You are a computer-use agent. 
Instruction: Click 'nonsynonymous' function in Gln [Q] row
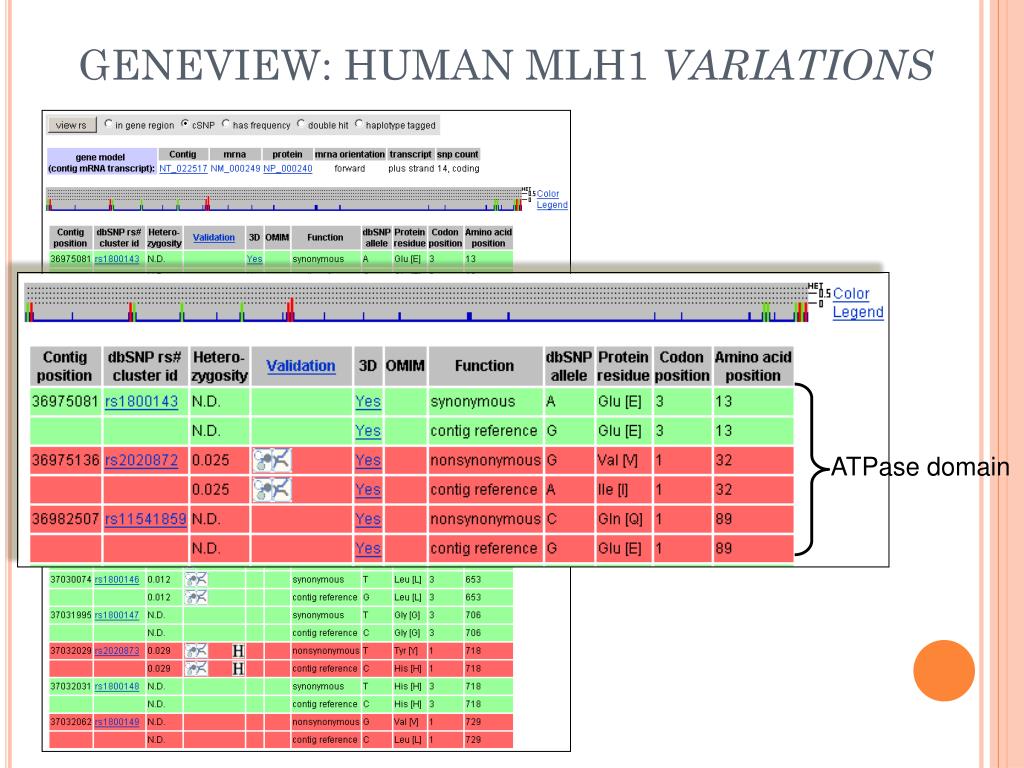(x=485, y=519)
